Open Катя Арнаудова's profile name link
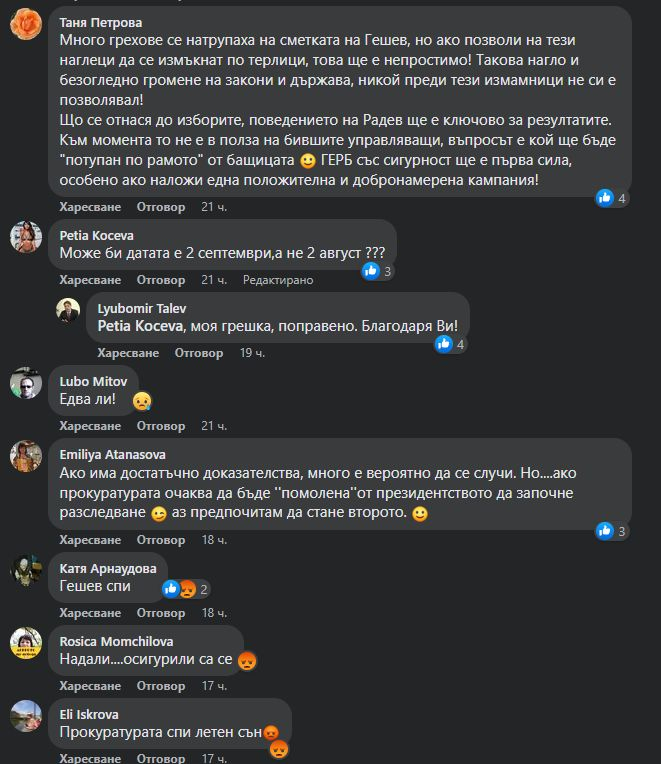 [108, 569]
